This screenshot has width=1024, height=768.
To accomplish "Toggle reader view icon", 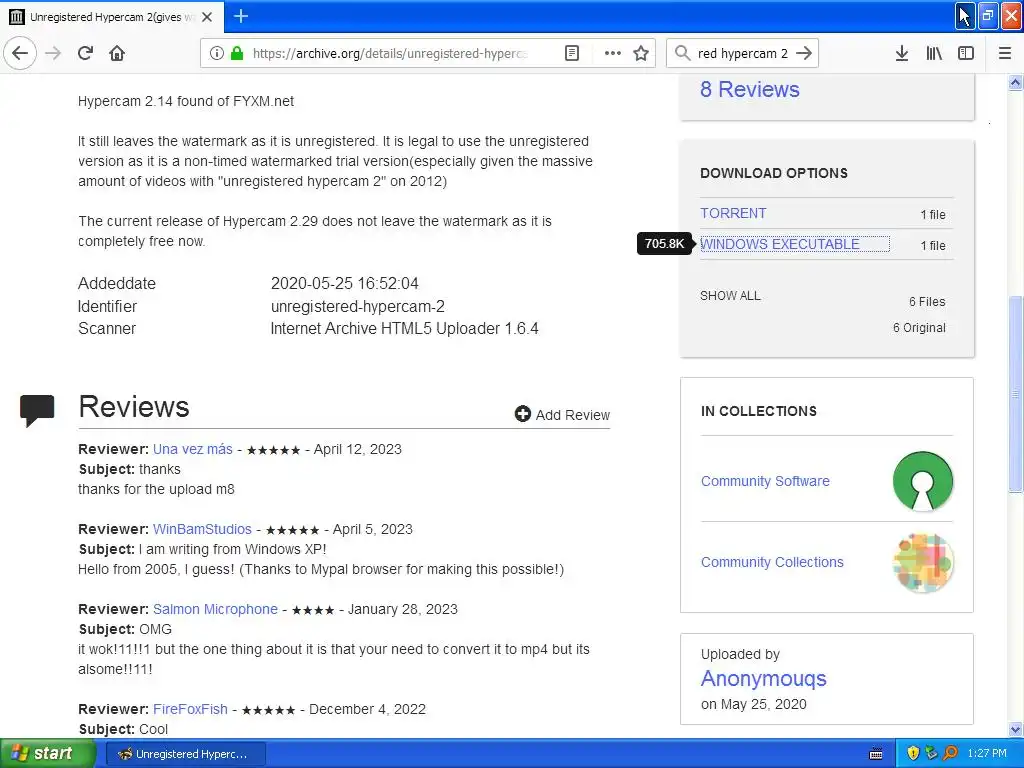I will coord(571,53).
